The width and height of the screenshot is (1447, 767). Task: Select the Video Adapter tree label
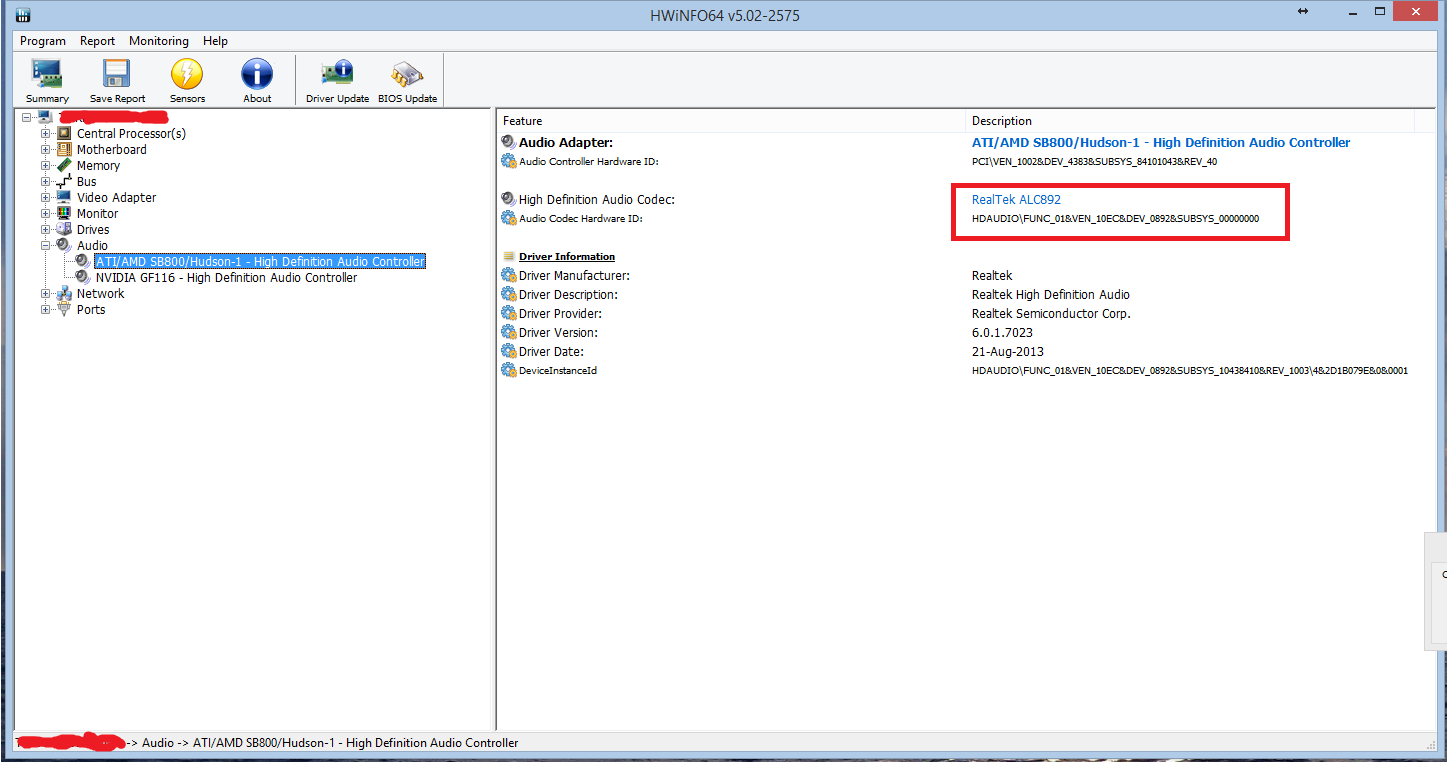pyautogui.click(x=116, y=197)
